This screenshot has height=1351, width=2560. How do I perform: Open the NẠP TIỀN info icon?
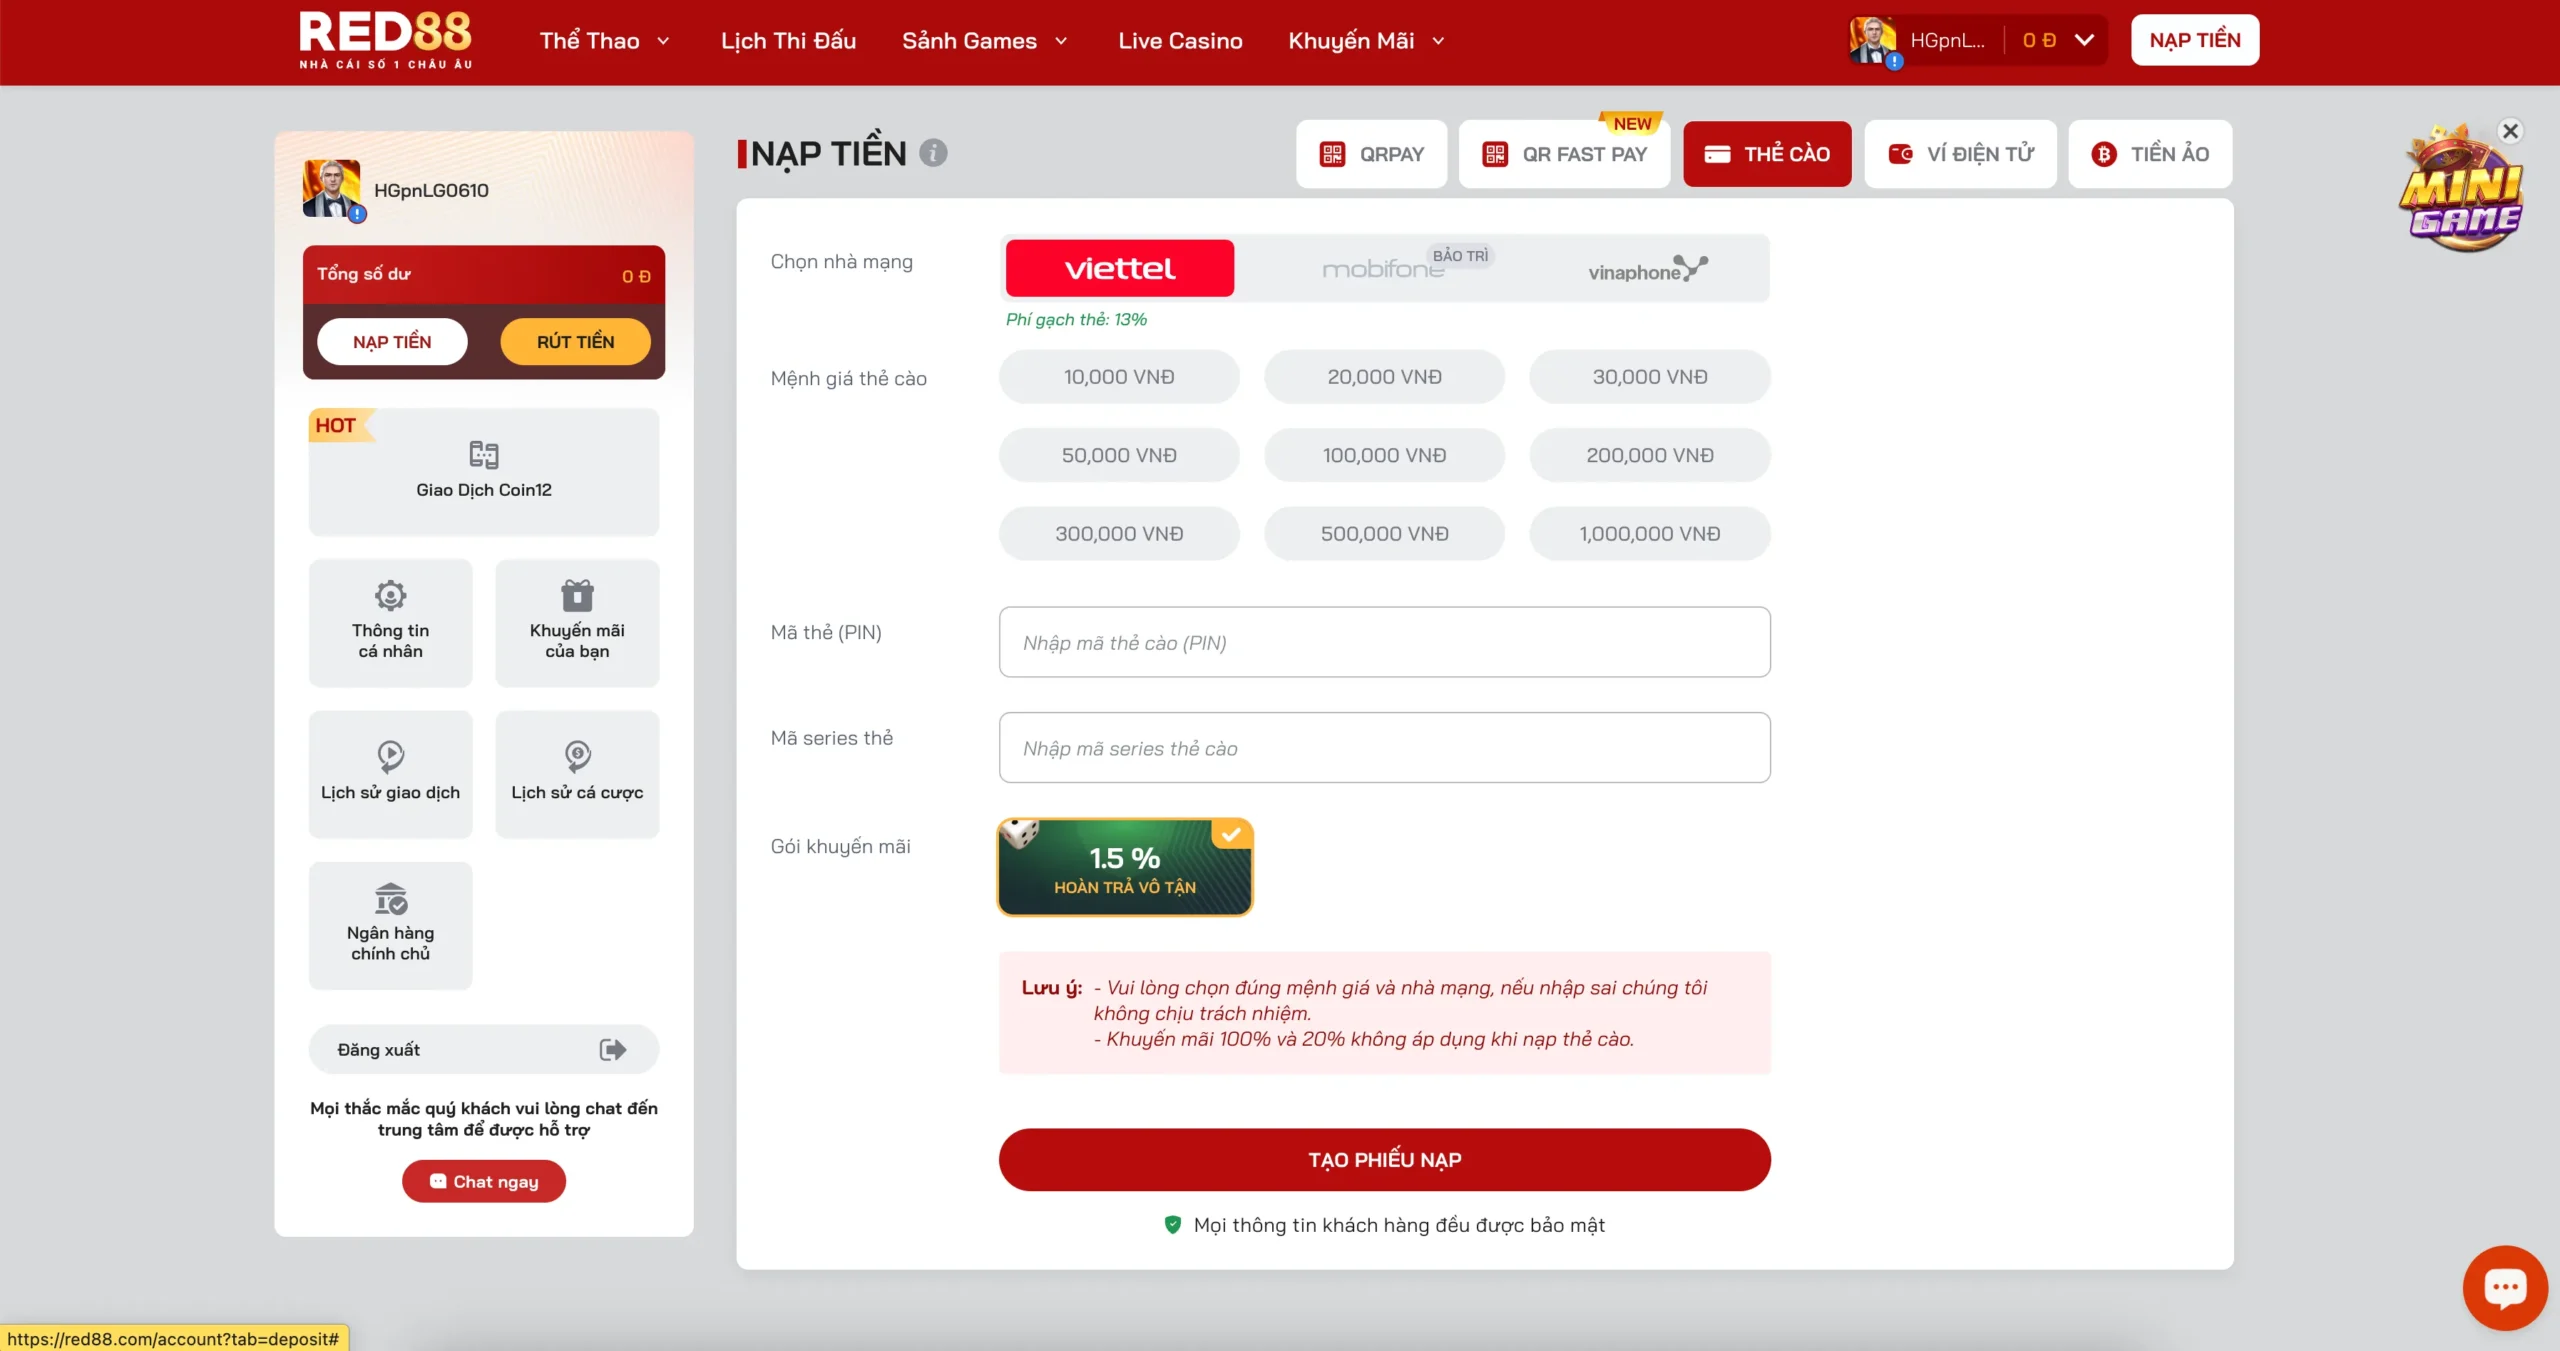pyautogui.click(x=933, y=153)
